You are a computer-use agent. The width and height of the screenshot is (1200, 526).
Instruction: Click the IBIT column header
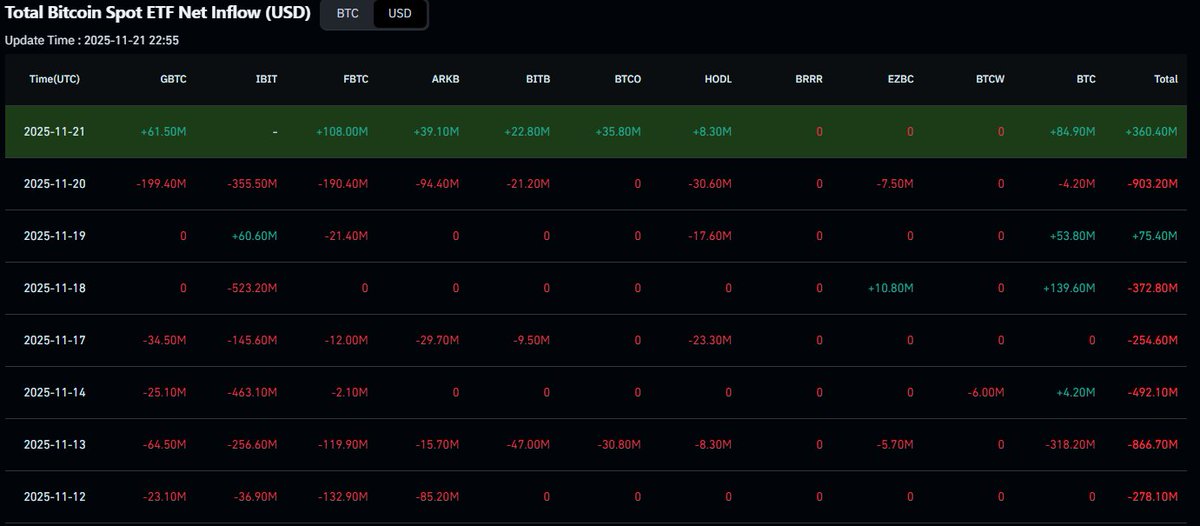point(265,79)
